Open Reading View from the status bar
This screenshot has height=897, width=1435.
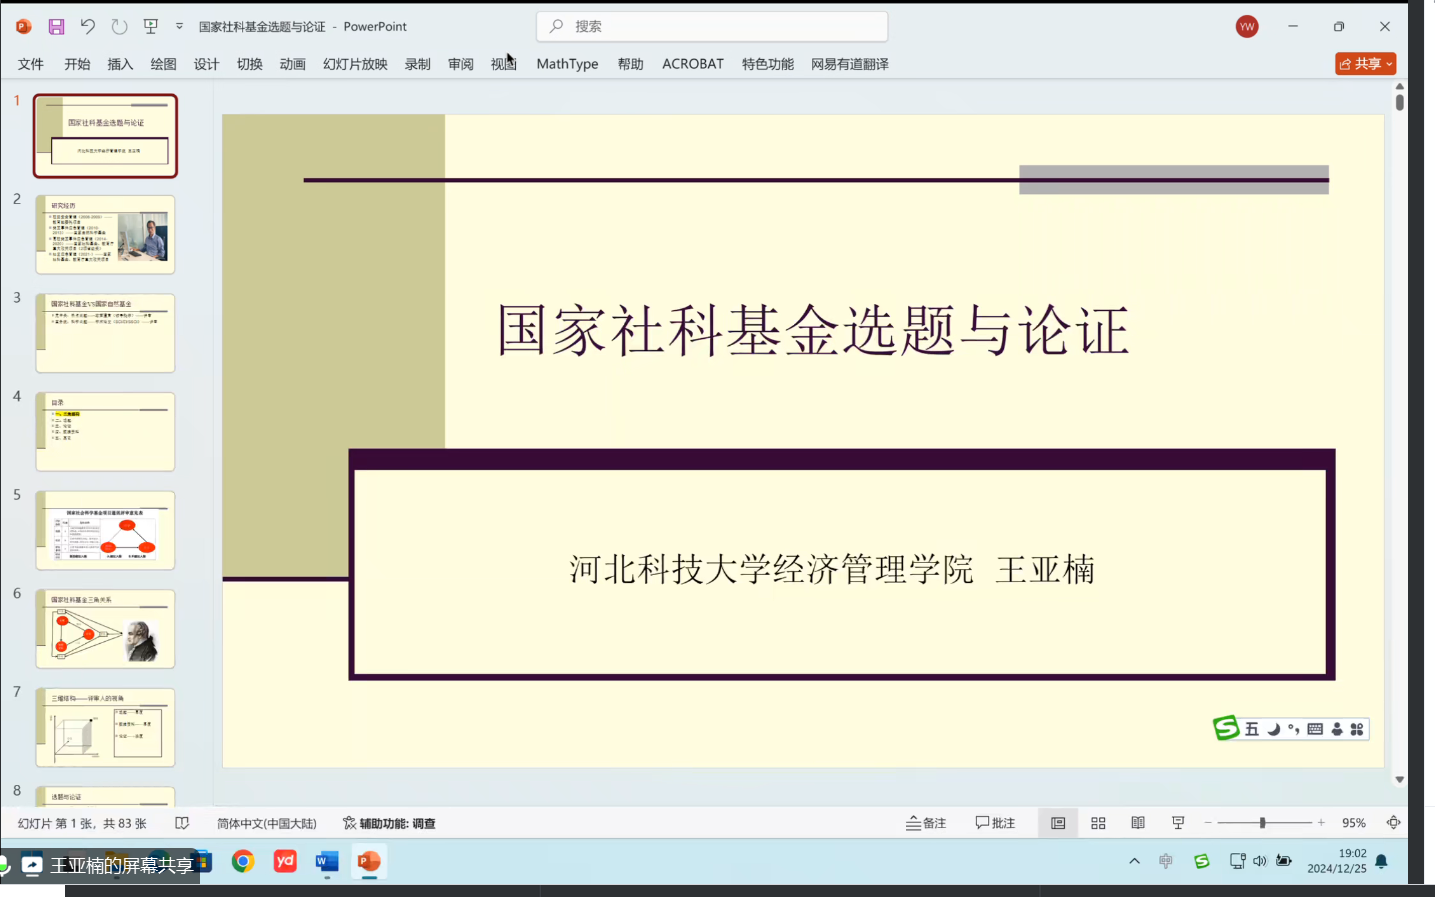tap(1138, 823)
